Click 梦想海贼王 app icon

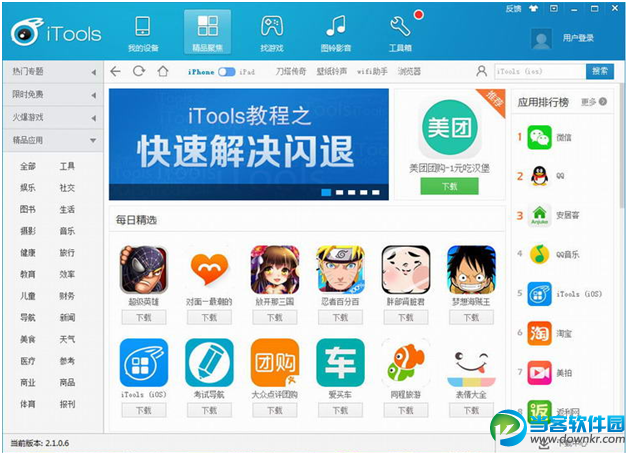tap(471, 270)
